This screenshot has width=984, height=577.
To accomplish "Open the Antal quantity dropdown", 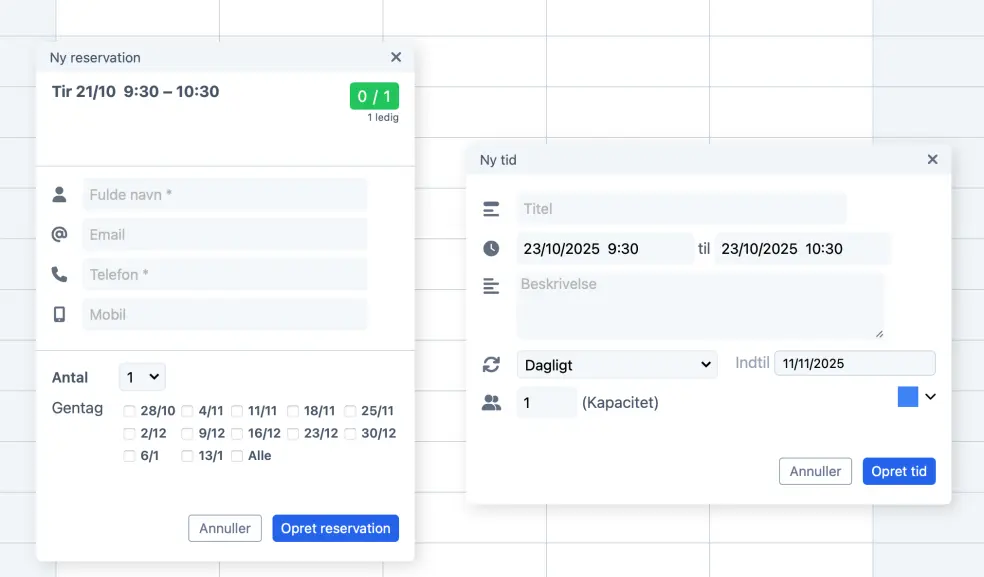I will (x=142, y=377).
